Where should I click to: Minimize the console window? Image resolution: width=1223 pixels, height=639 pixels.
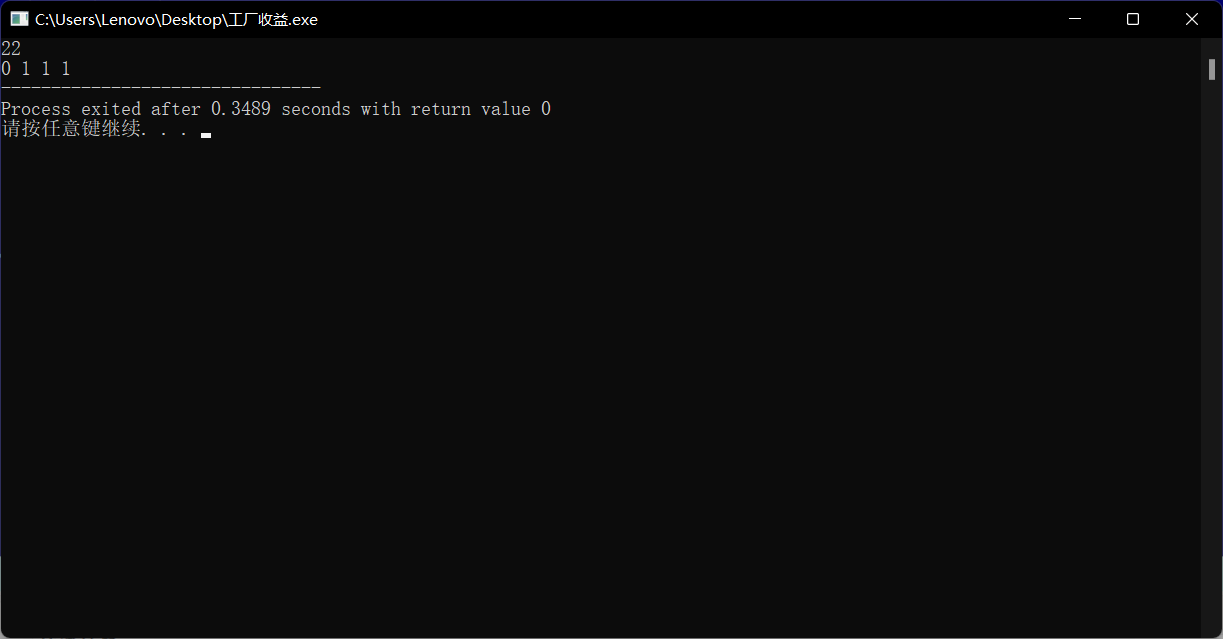click(1075, 19)
